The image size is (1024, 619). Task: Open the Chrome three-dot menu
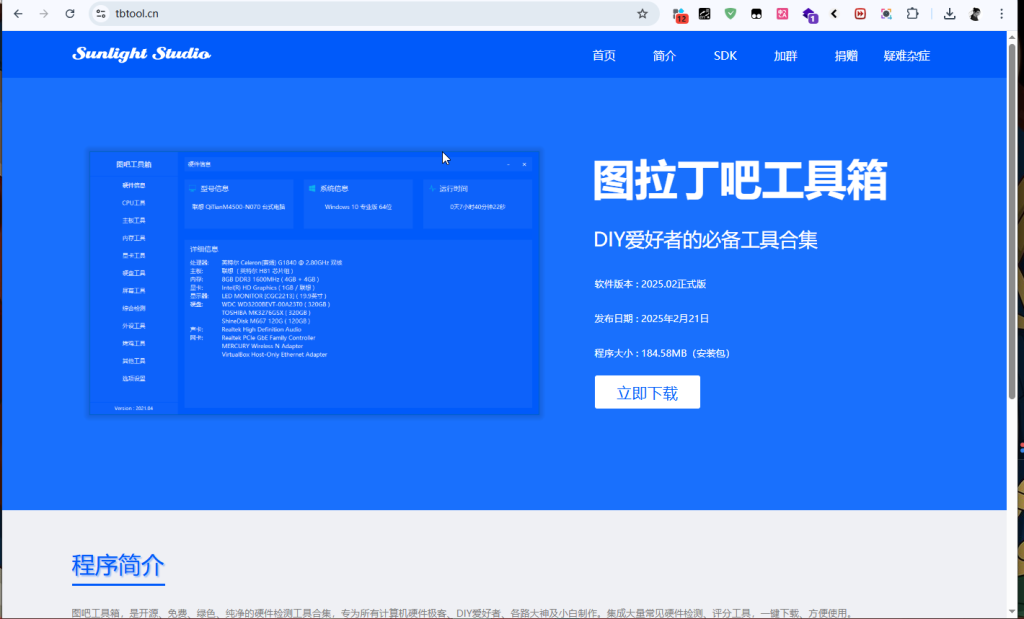(x=1003, y=14)
